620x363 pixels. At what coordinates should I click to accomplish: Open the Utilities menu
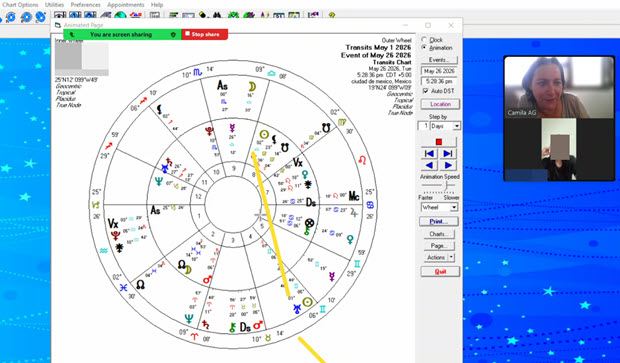click(x=54, y=5)
